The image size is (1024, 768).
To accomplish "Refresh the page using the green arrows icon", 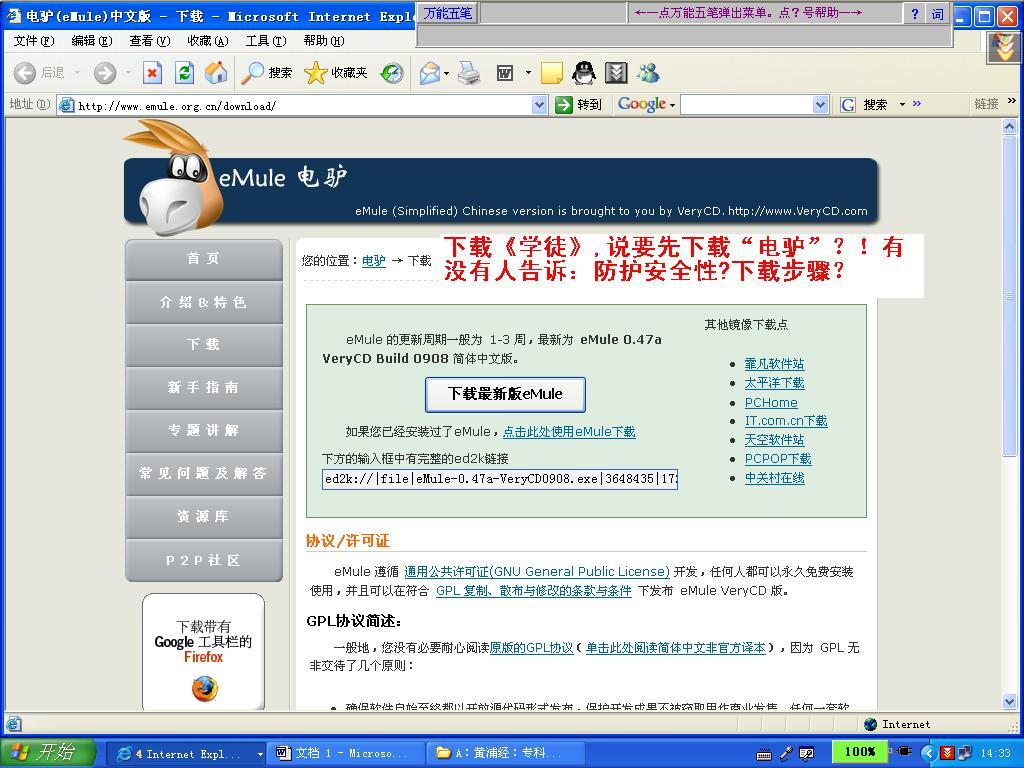I will click(185, 72).
